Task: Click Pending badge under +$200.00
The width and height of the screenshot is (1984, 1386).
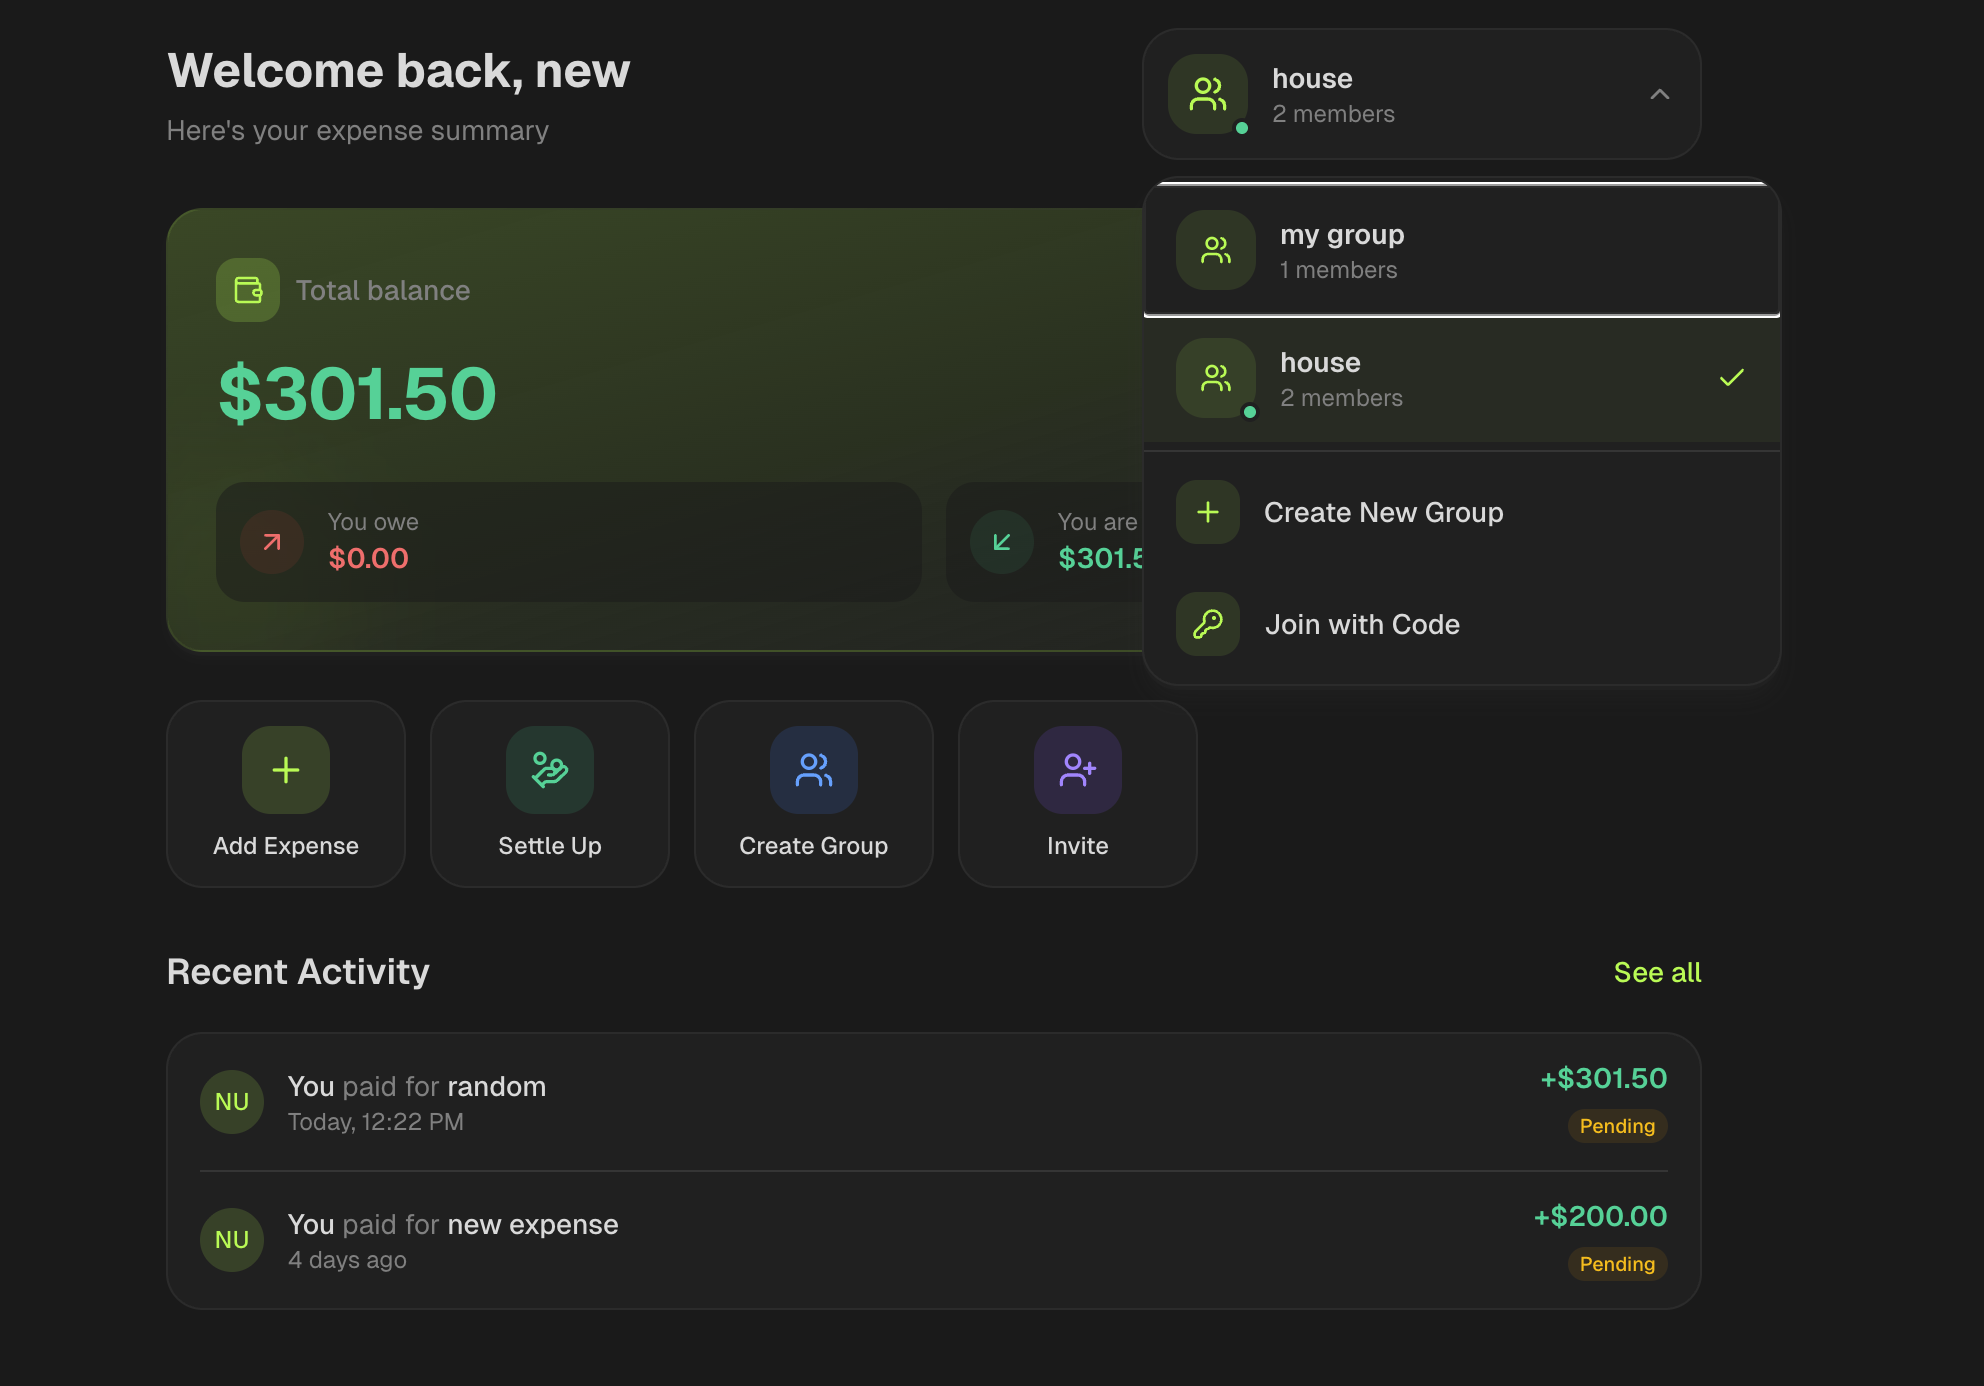Action: coord(1617,1264)
